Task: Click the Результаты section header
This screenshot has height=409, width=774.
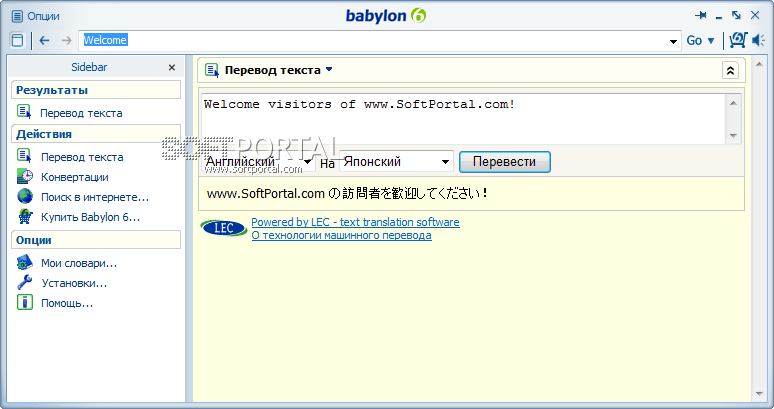Action: click(96, 90)
